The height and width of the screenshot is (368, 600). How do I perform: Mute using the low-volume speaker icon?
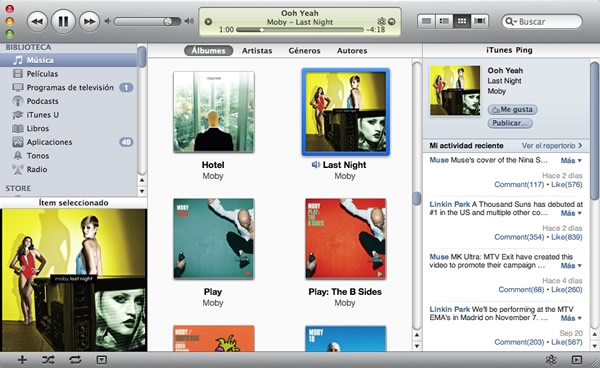click(108, 21)
